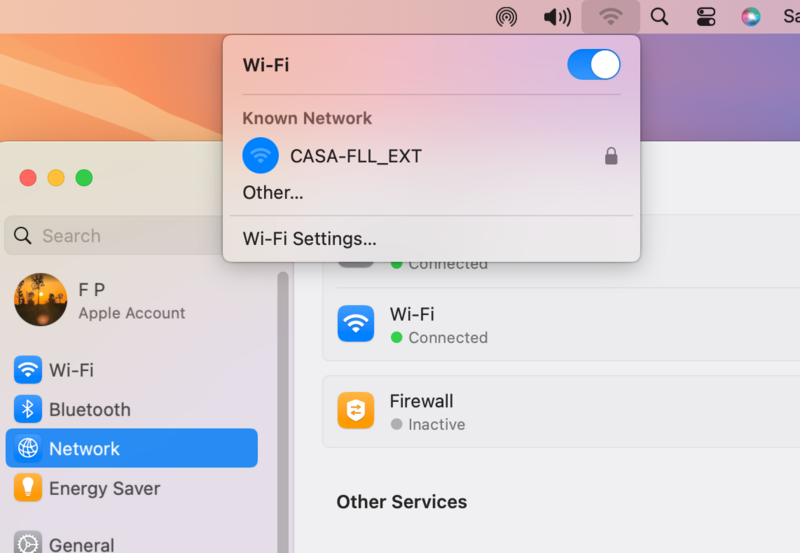Viewport: 800px width, 553px height.
Task: Click the CASA-FLL_EXT network Wi-Fi icon
Action: click(260, 156)
